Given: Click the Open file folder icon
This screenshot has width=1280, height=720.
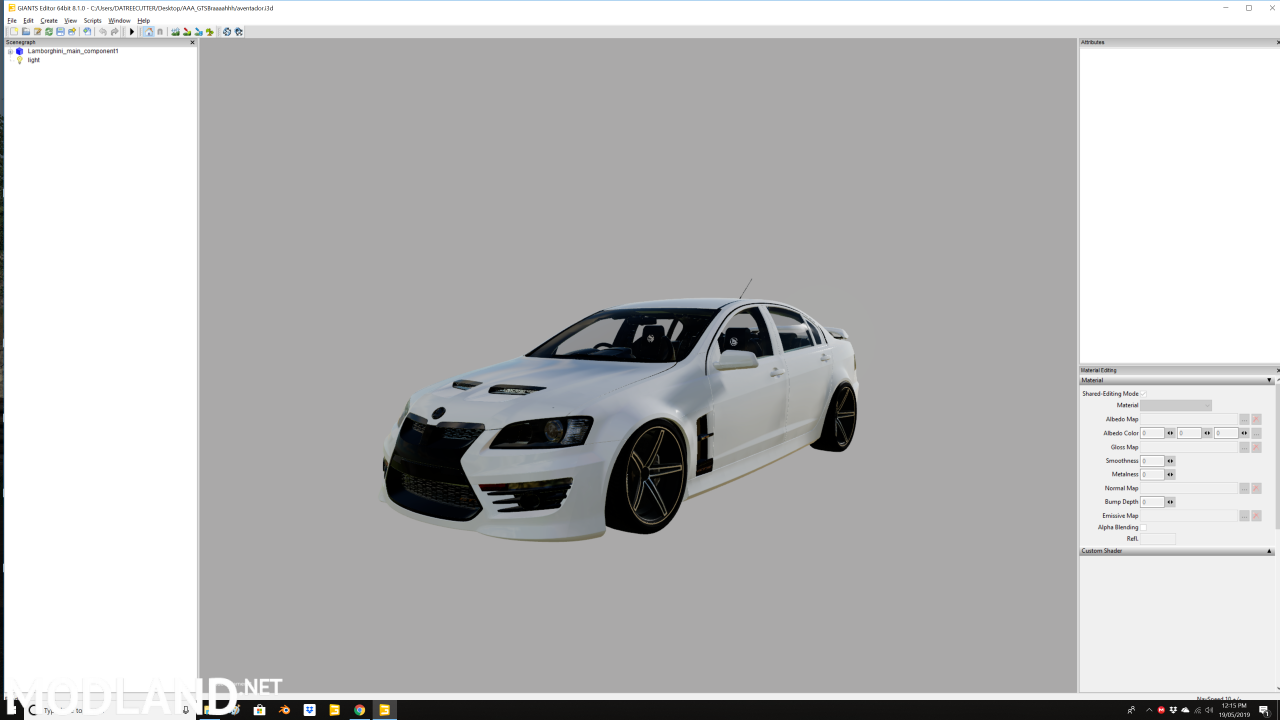Looking at the screenshot, I should tap(26, 32).
